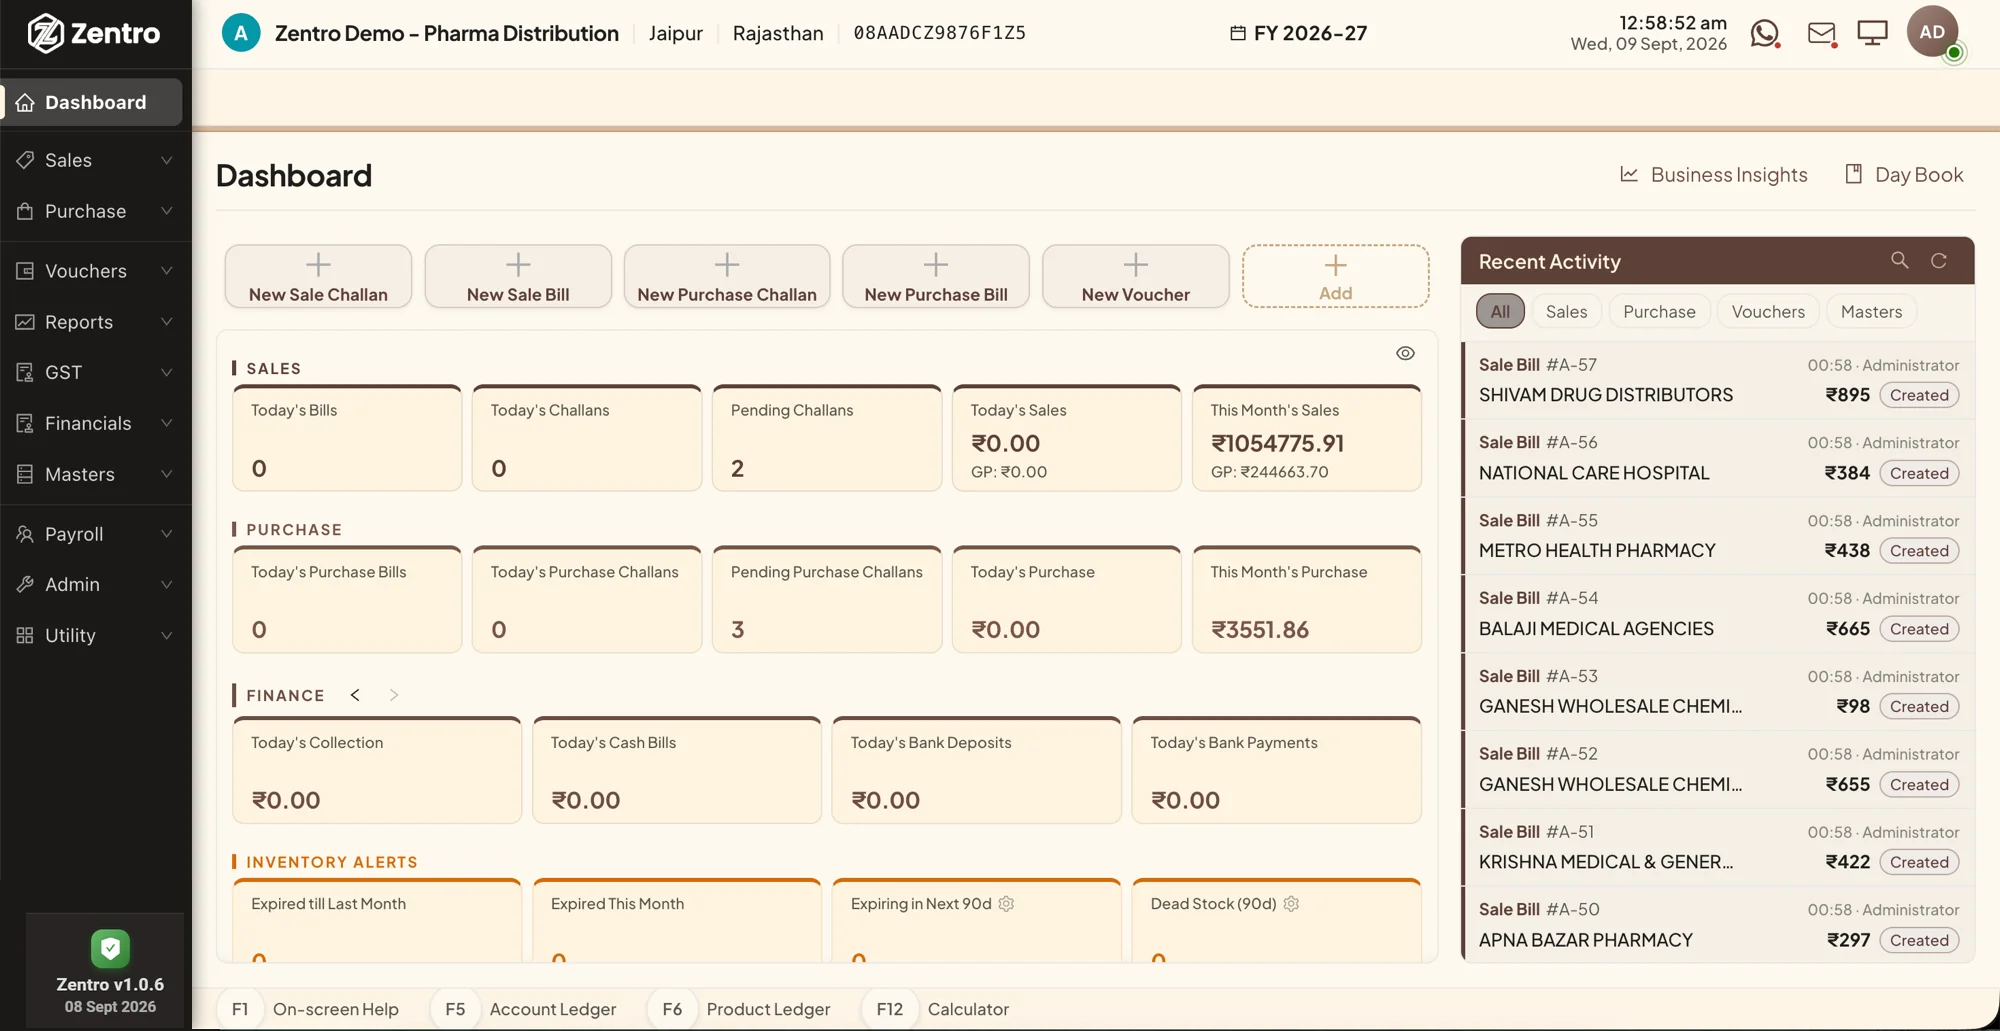Expand the Utility menu chevron
2000x1031 pixels.
coord(167,635)
